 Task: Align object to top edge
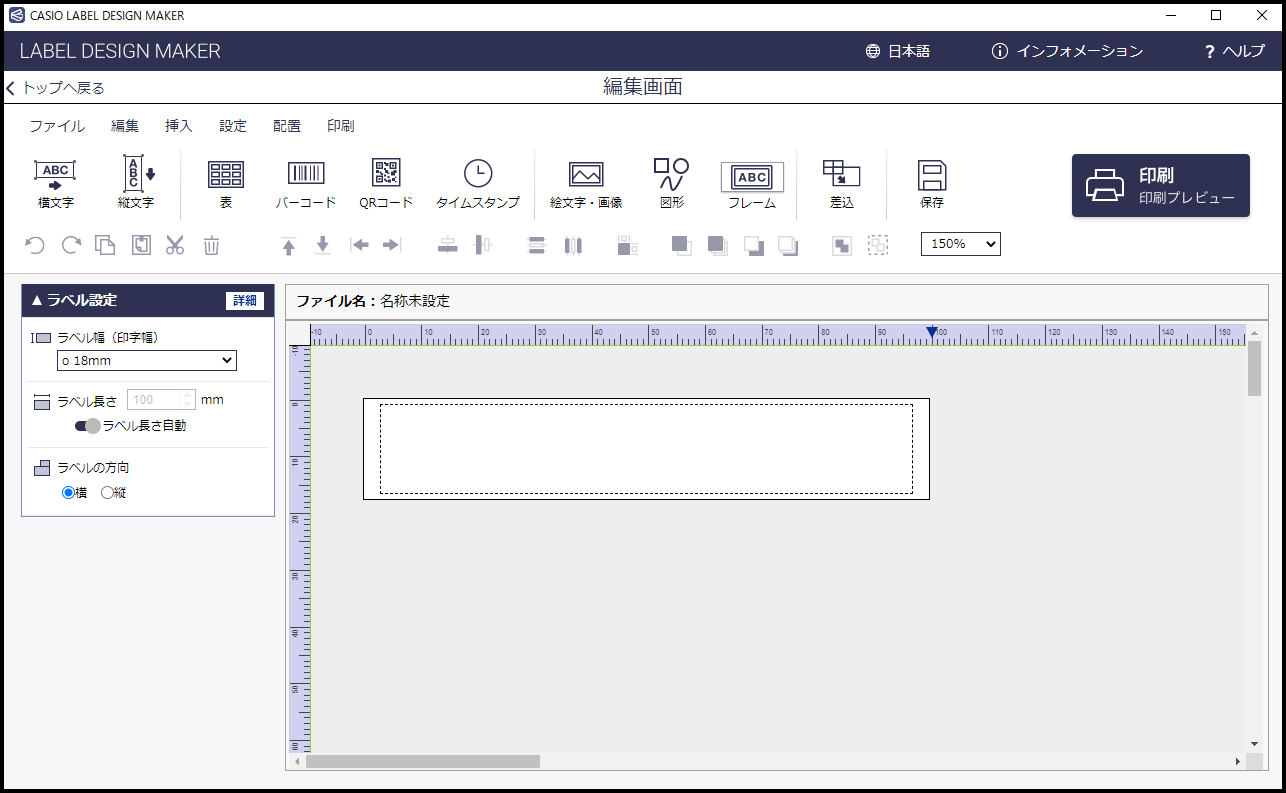tap(289, 245)
